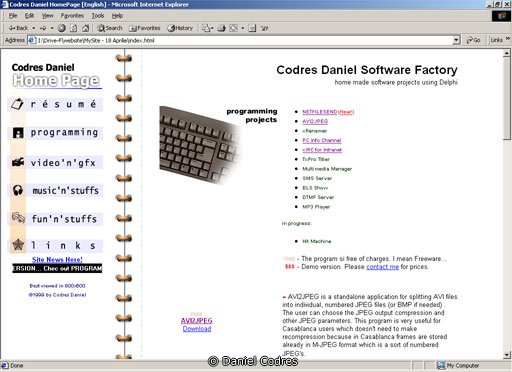Viewport: 512px width, 372px height.
Task: Follow the NETFILESEND project link
Action: [320, 112]
